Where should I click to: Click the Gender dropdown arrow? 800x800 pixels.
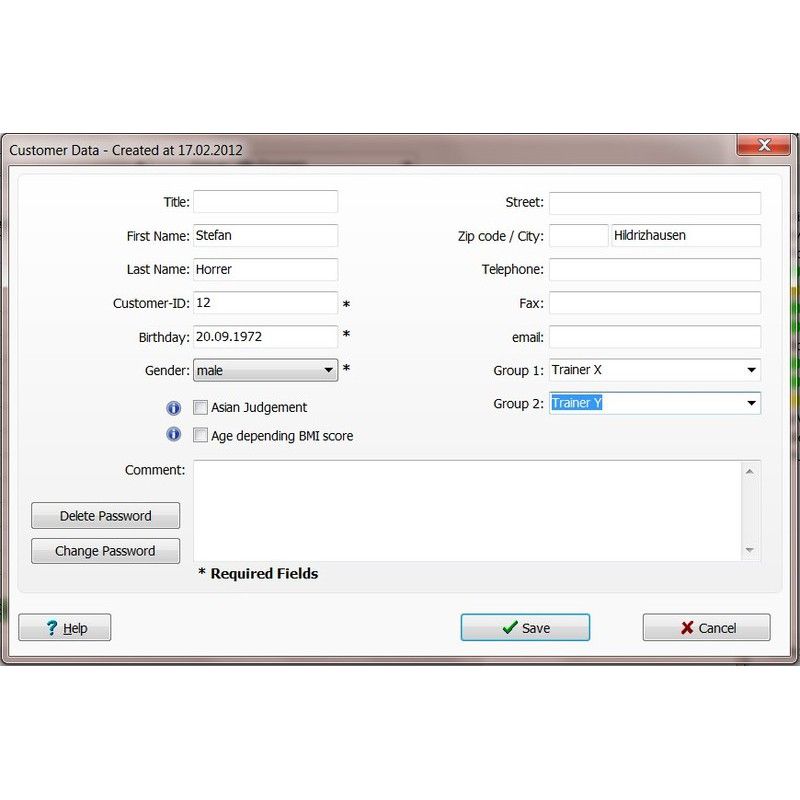329,370
